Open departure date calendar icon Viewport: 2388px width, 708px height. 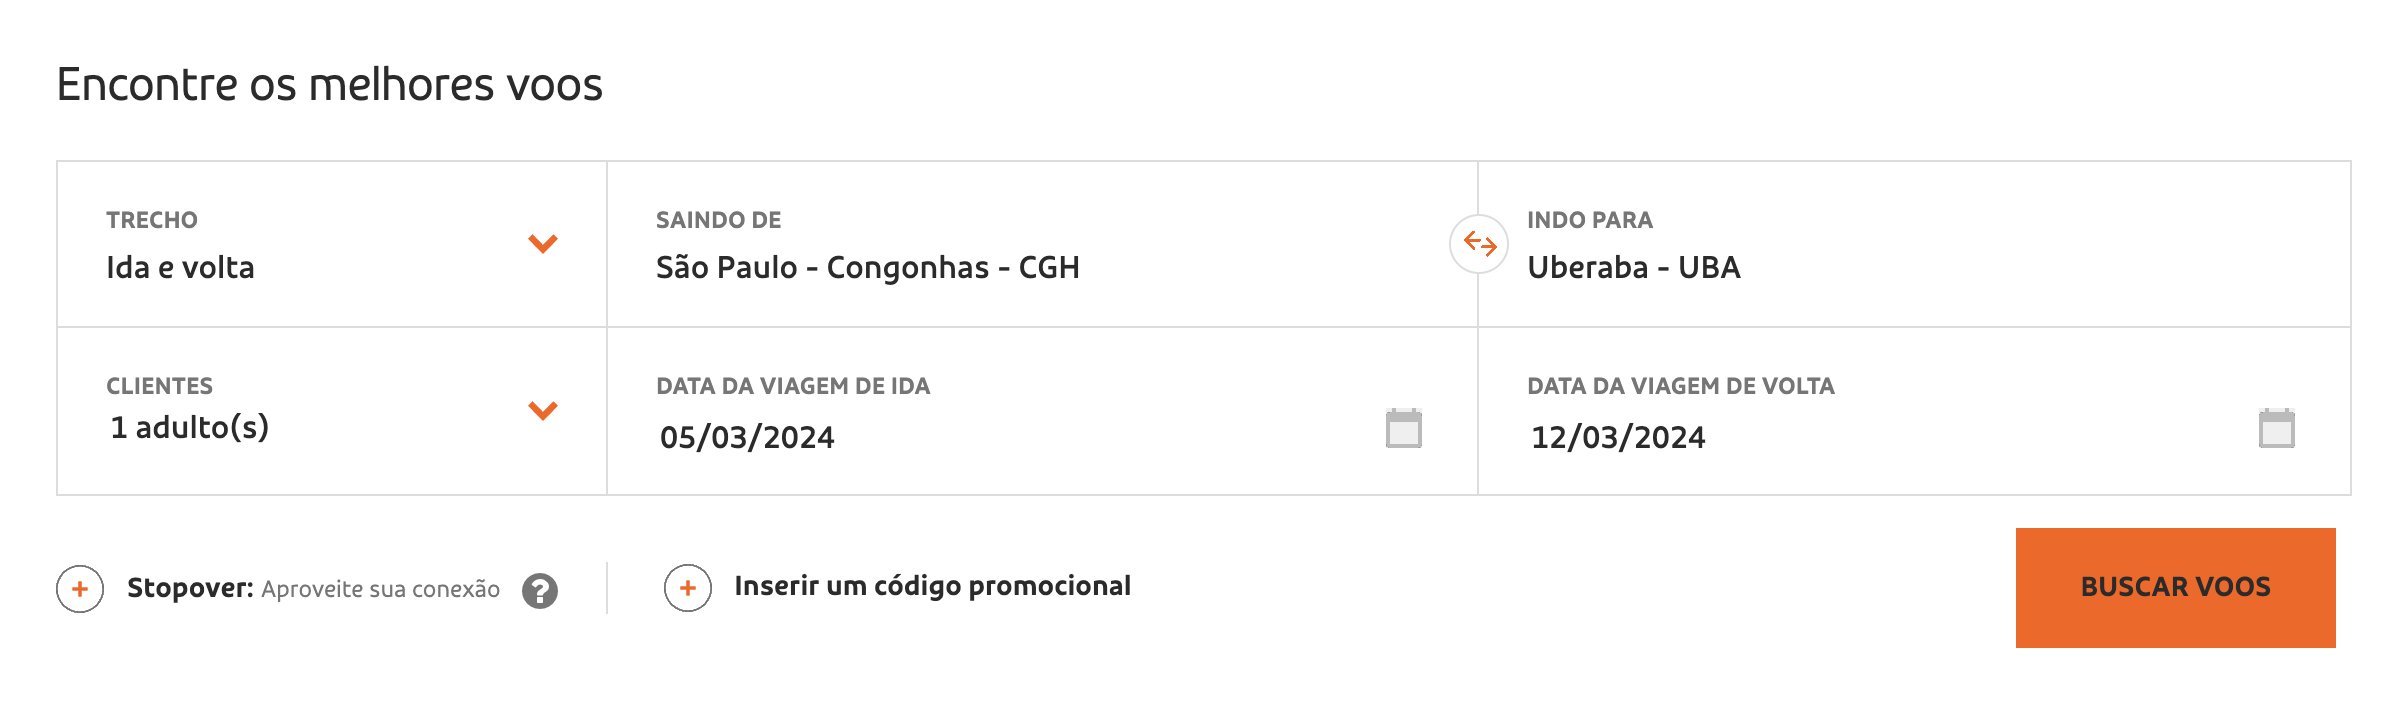click(1404, 428)
